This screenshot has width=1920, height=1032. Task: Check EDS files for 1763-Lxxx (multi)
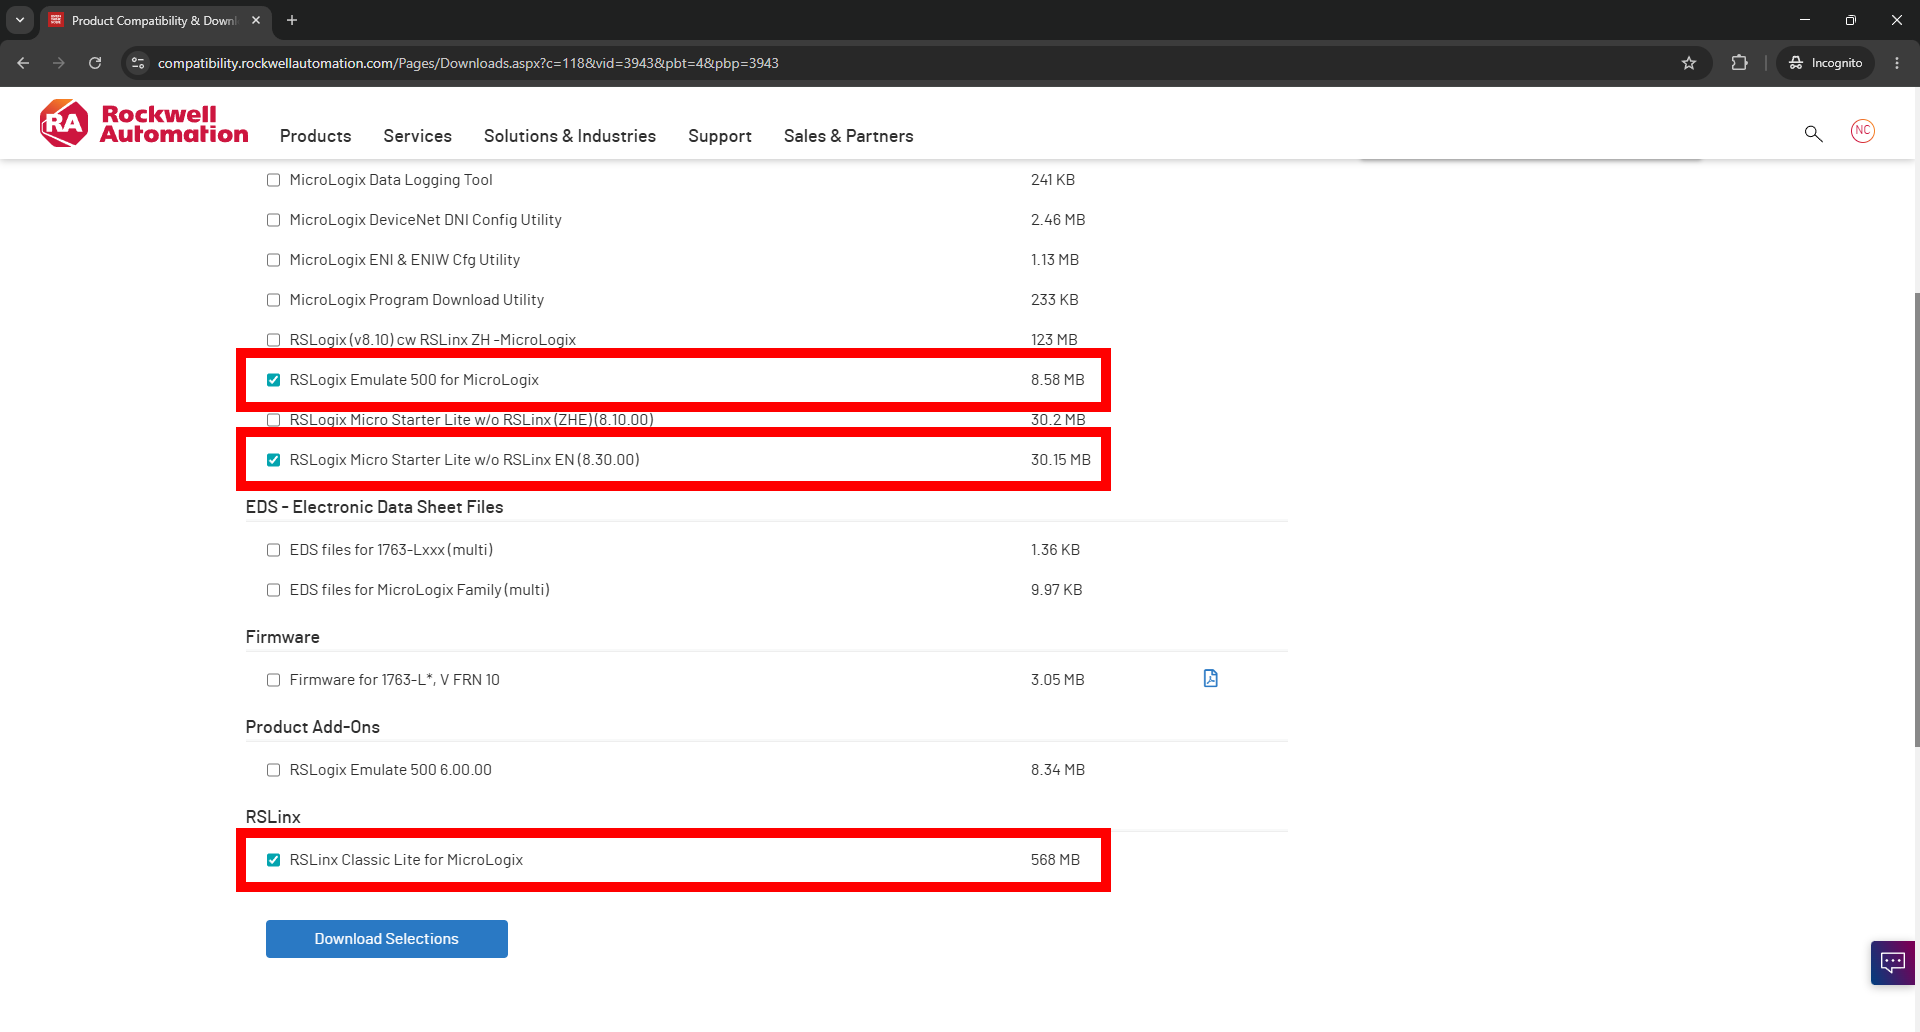[x=273, y=550]
